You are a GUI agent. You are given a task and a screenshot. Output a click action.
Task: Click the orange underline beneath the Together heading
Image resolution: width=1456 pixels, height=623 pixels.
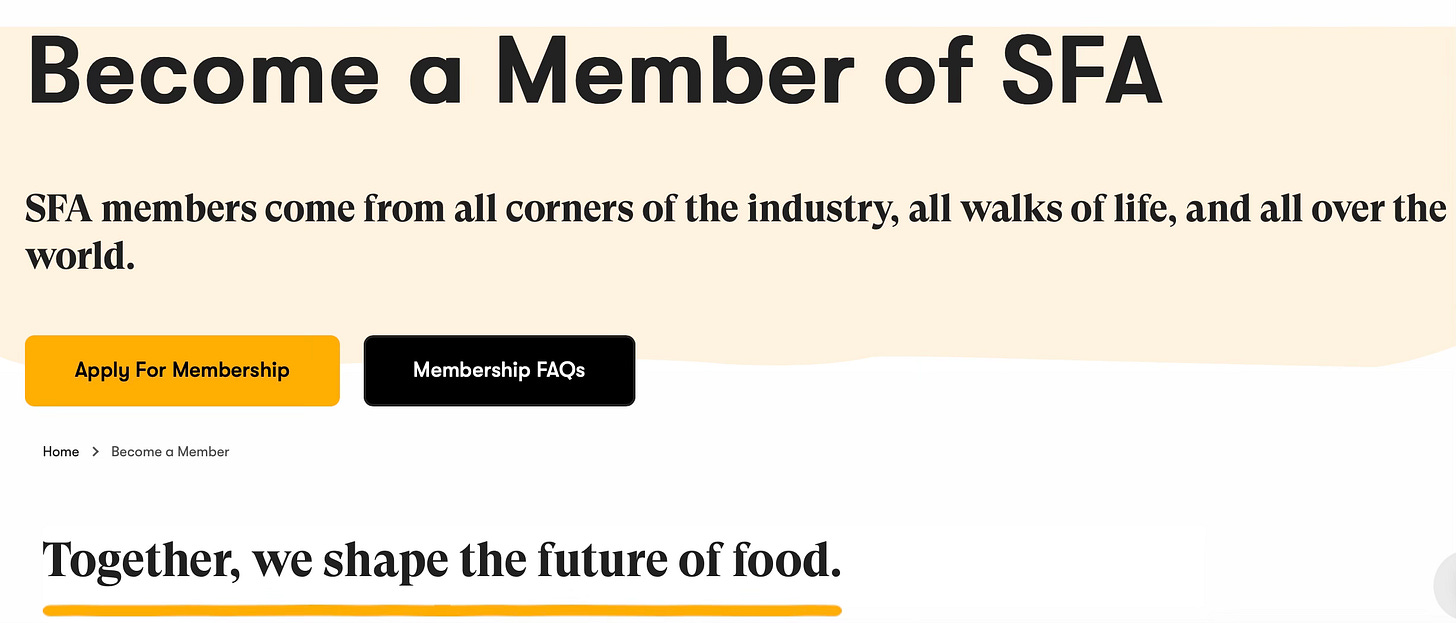pos(442,608)
